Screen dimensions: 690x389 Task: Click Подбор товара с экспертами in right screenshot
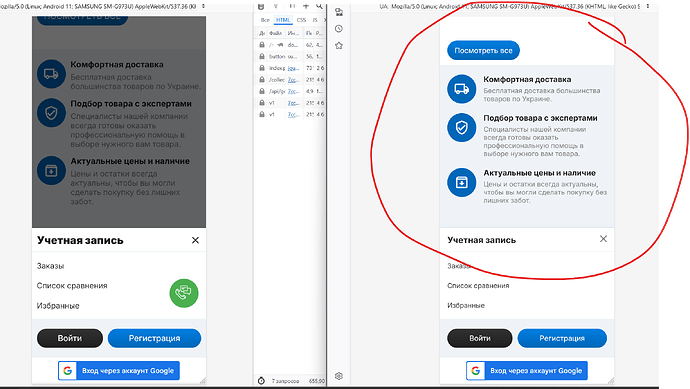click(x=540, y=118)
